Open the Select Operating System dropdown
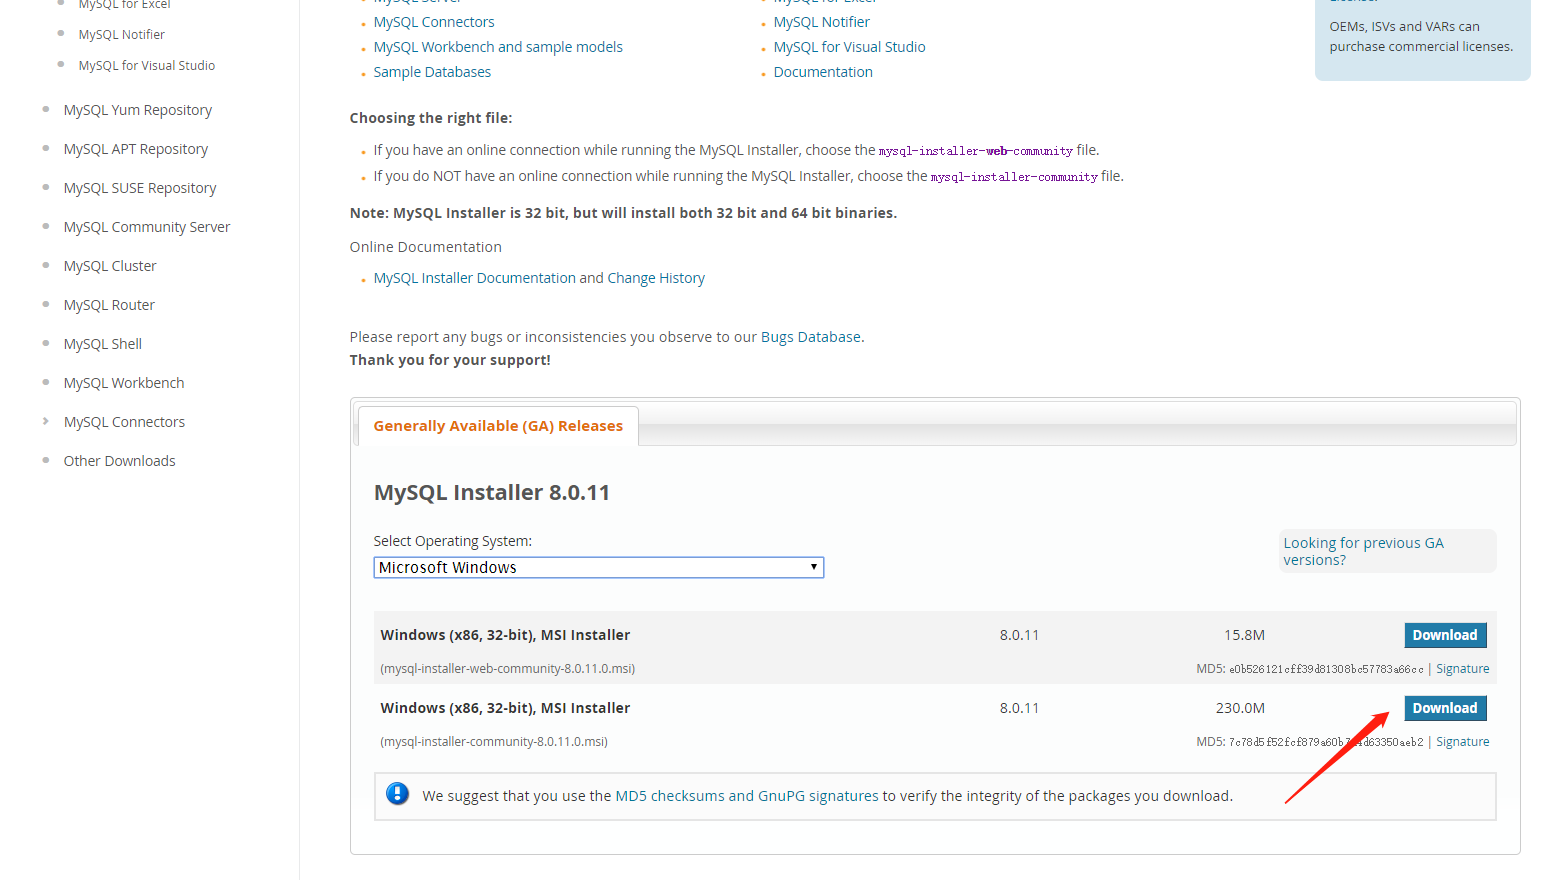Screen dimensions: 1554x880 pyautogui.click(x=598, y=567)
